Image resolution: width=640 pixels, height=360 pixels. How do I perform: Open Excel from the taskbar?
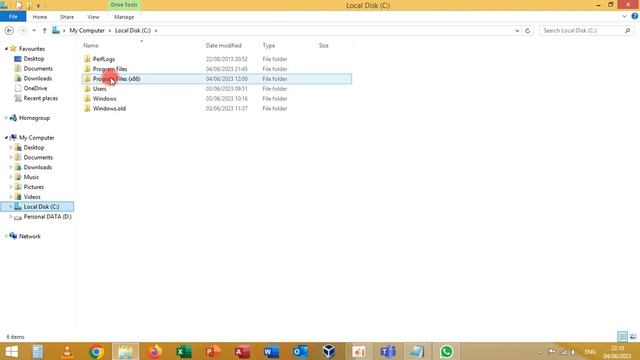184,351
